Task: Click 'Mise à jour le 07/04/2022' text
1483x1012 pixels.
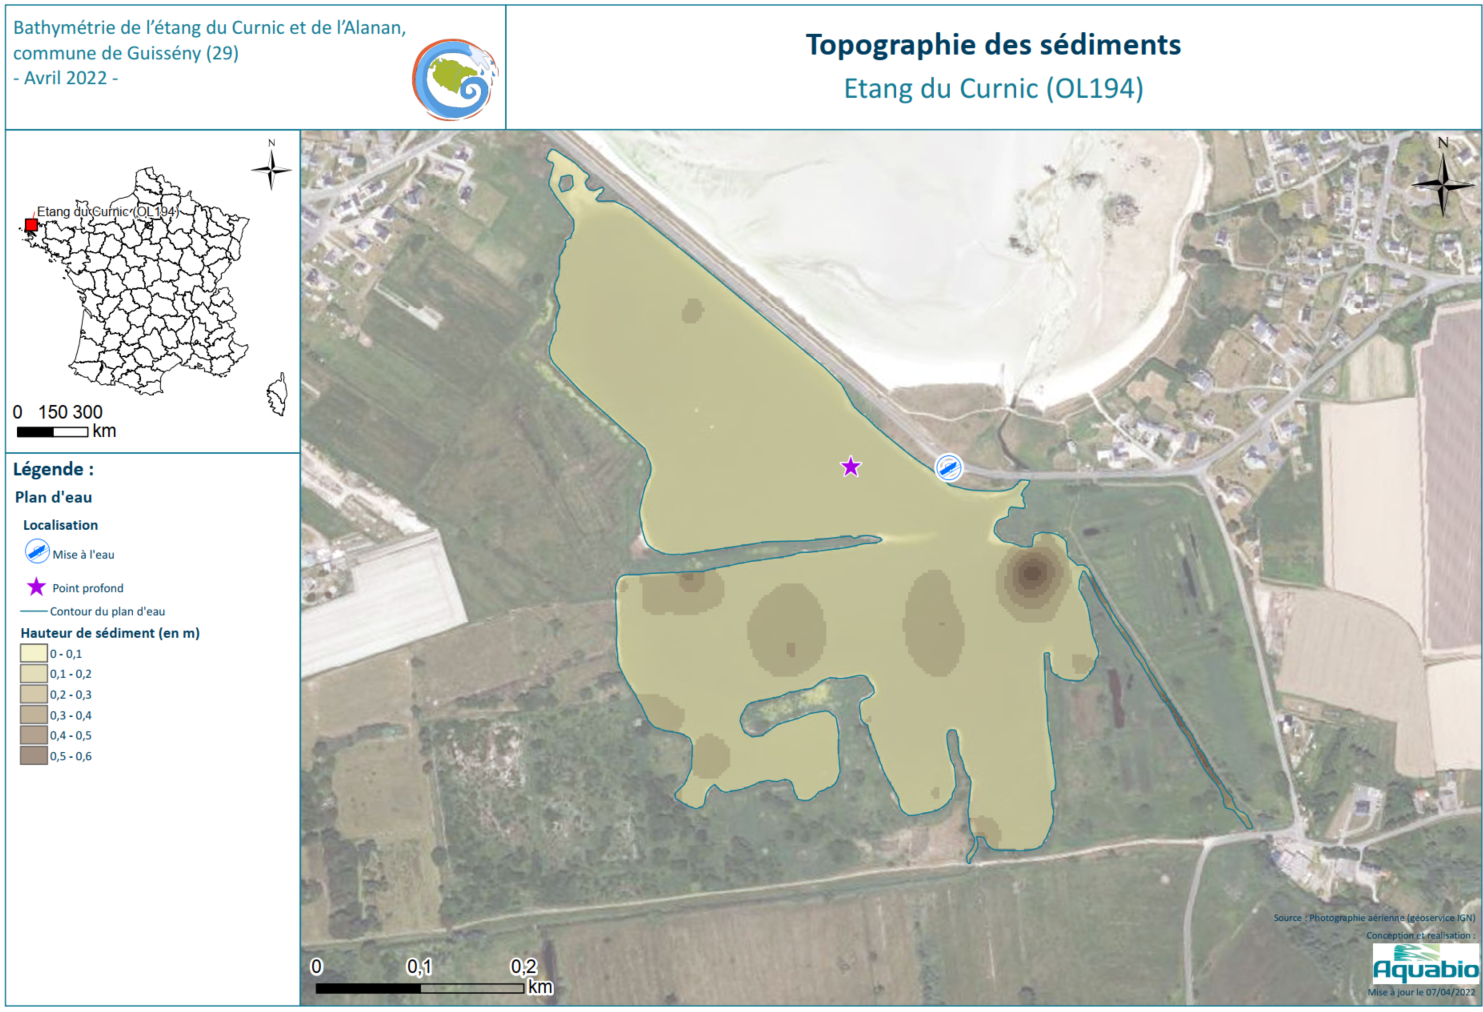Action: pos(1421,993)
